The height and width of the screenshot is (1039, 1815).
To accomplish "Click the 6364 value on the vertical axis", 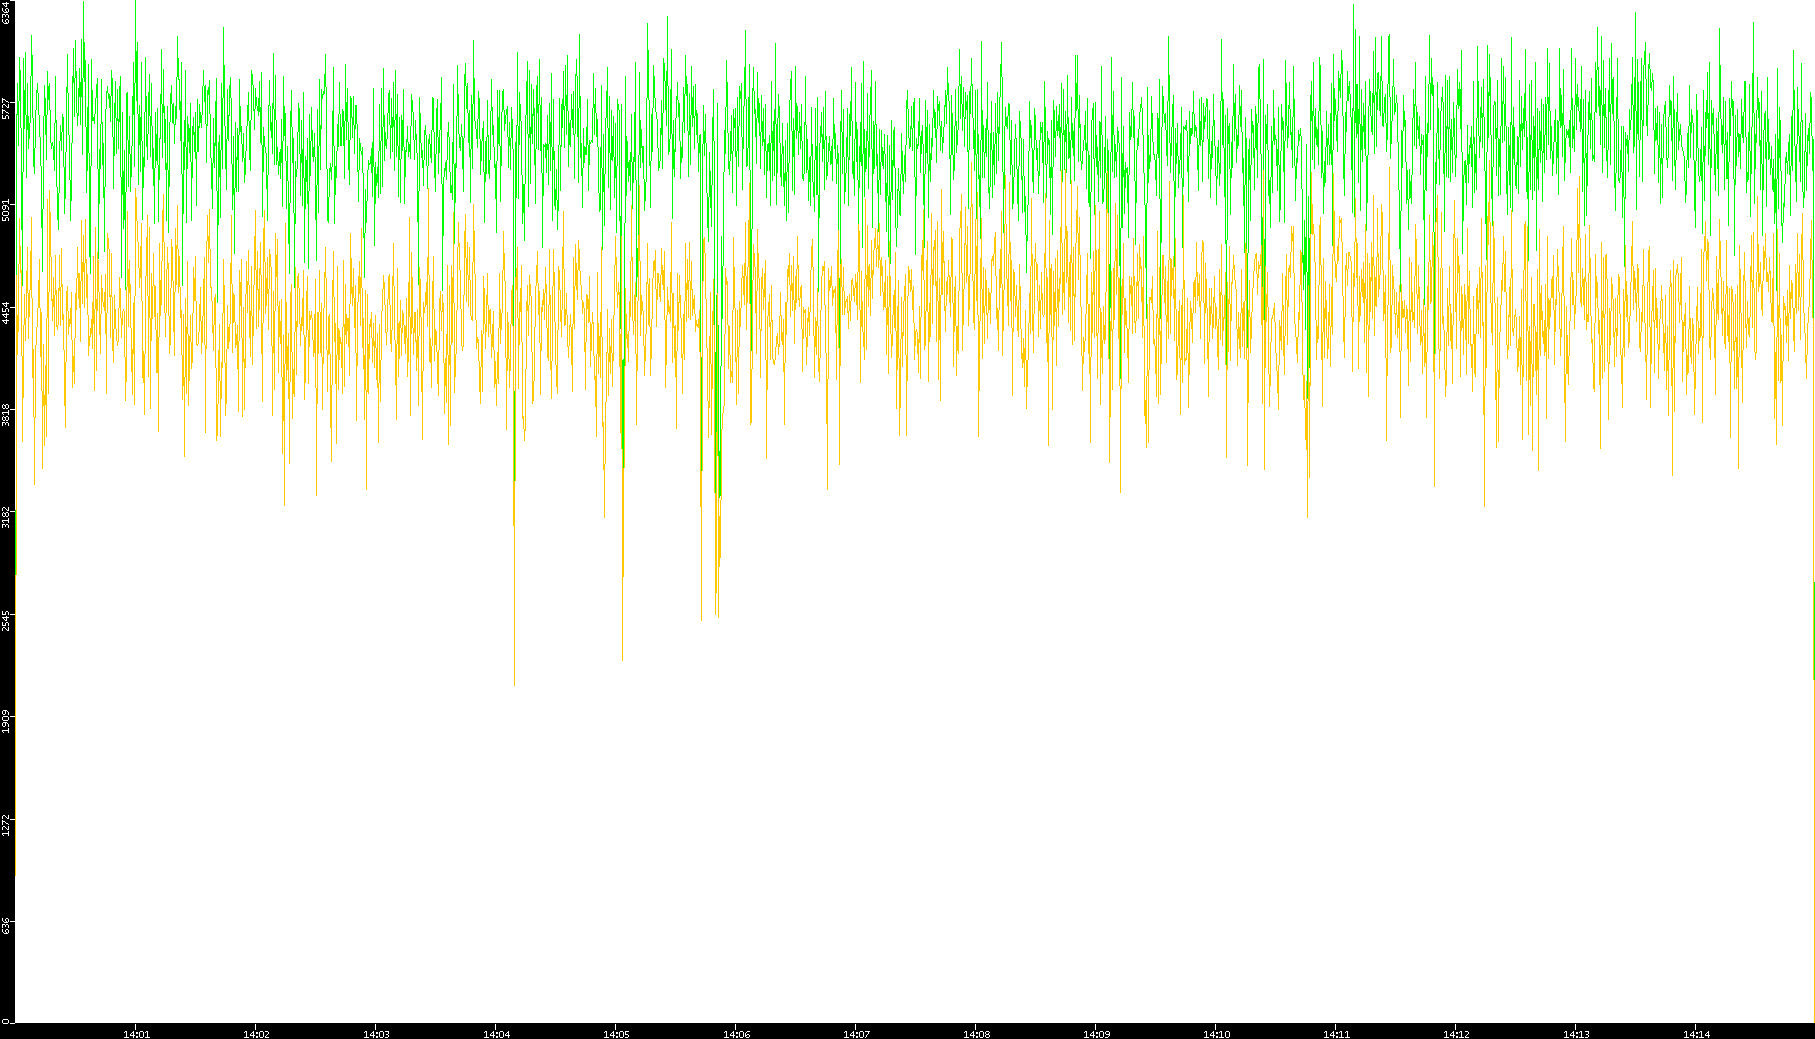I will coord(7,13).
